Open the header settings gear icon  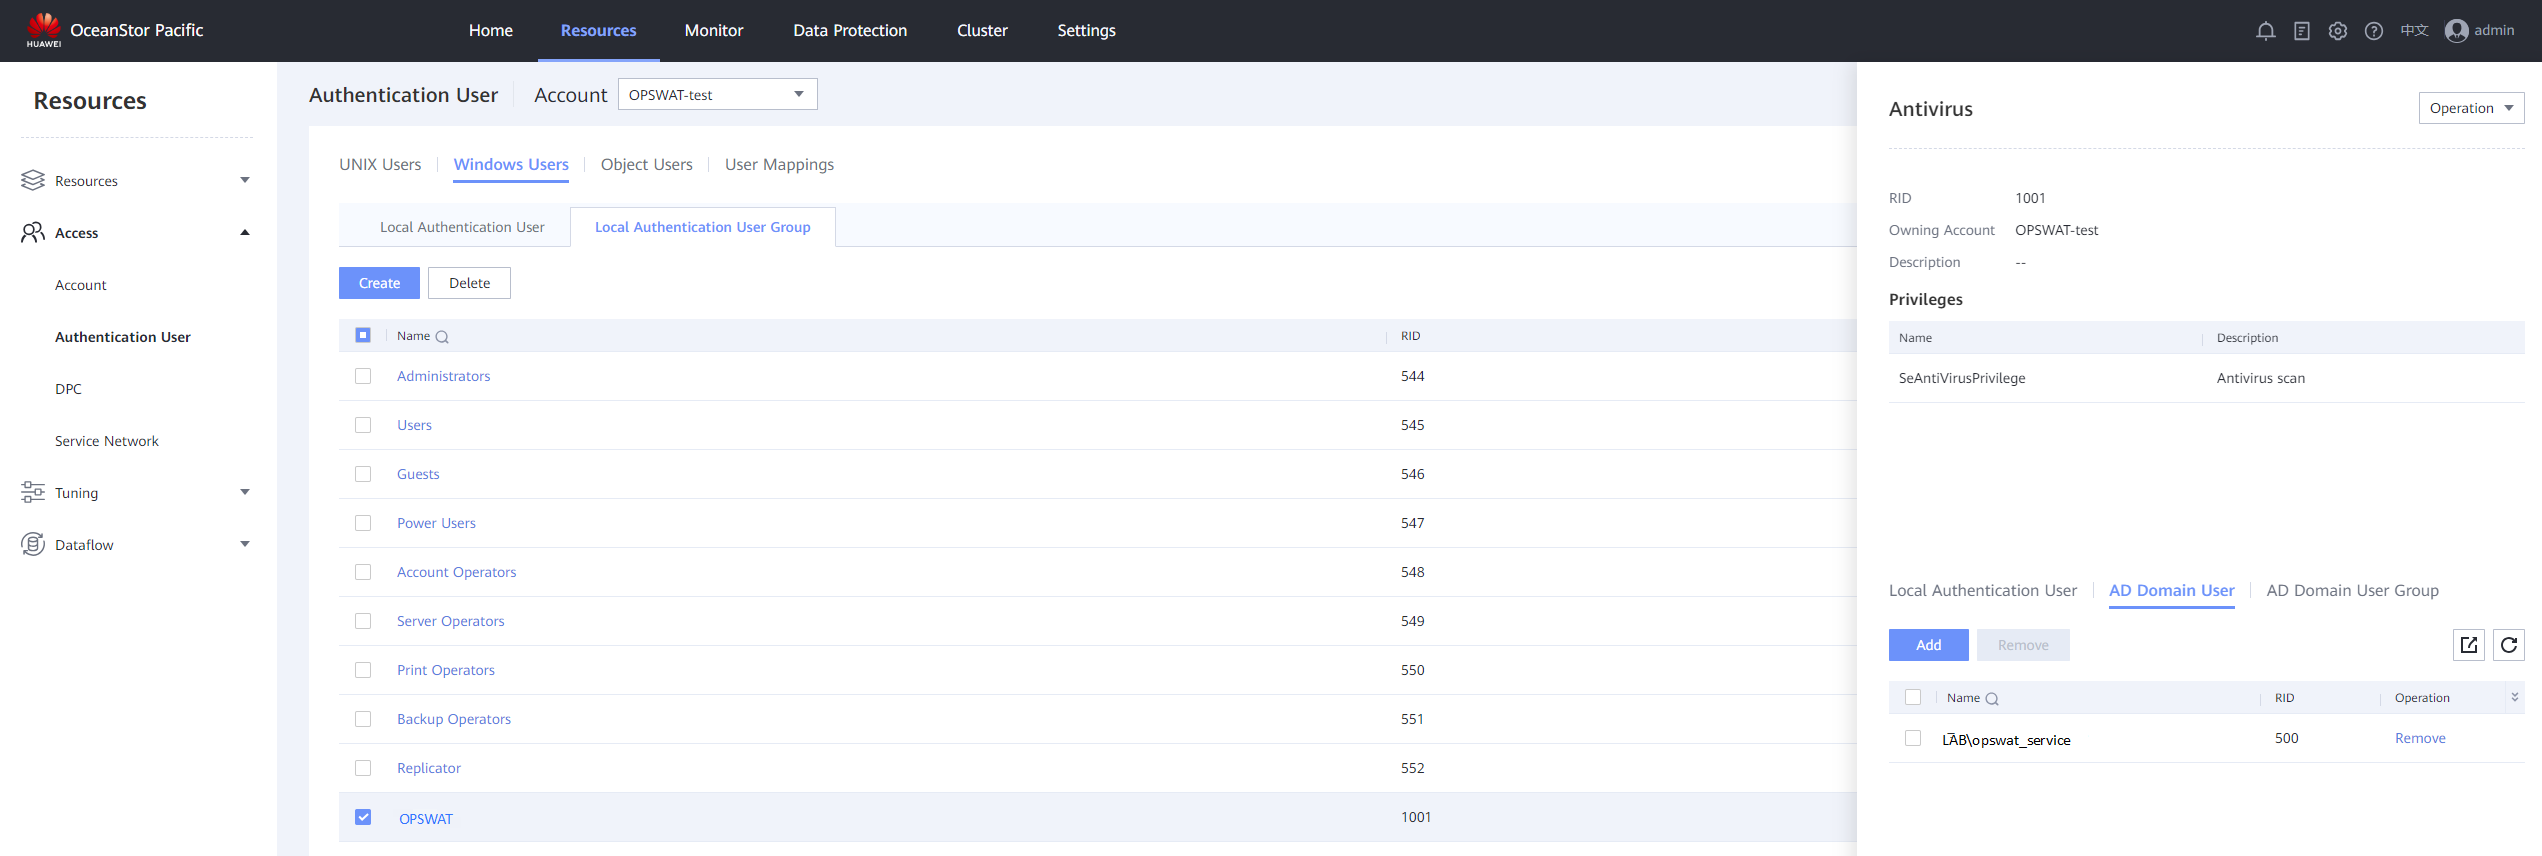click(2337, 31)
